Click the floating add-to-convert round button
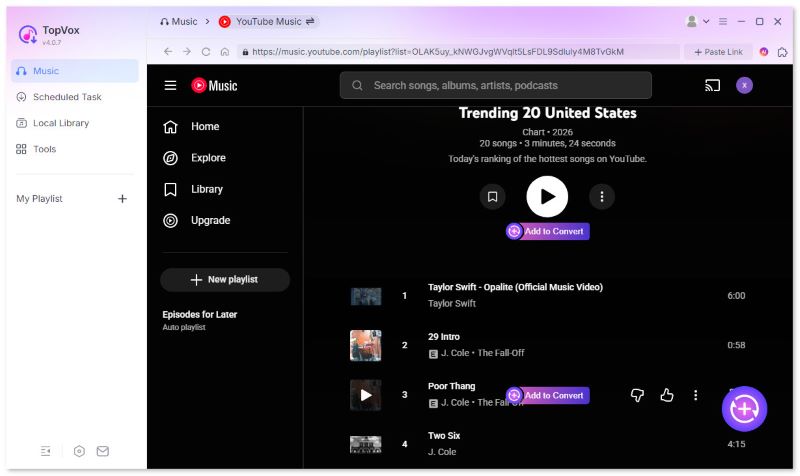Viewport: 800px width, 476px height. tap(744, 409)
